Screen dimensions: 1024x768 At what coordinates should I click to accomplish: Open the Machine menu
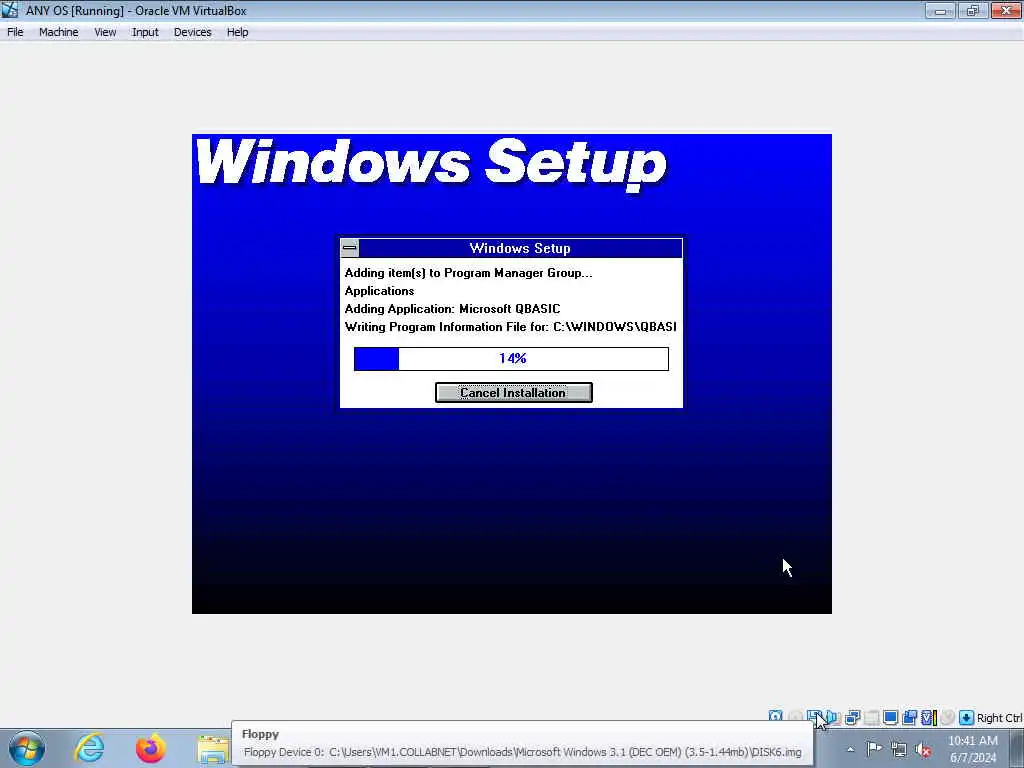coord(59,32)
